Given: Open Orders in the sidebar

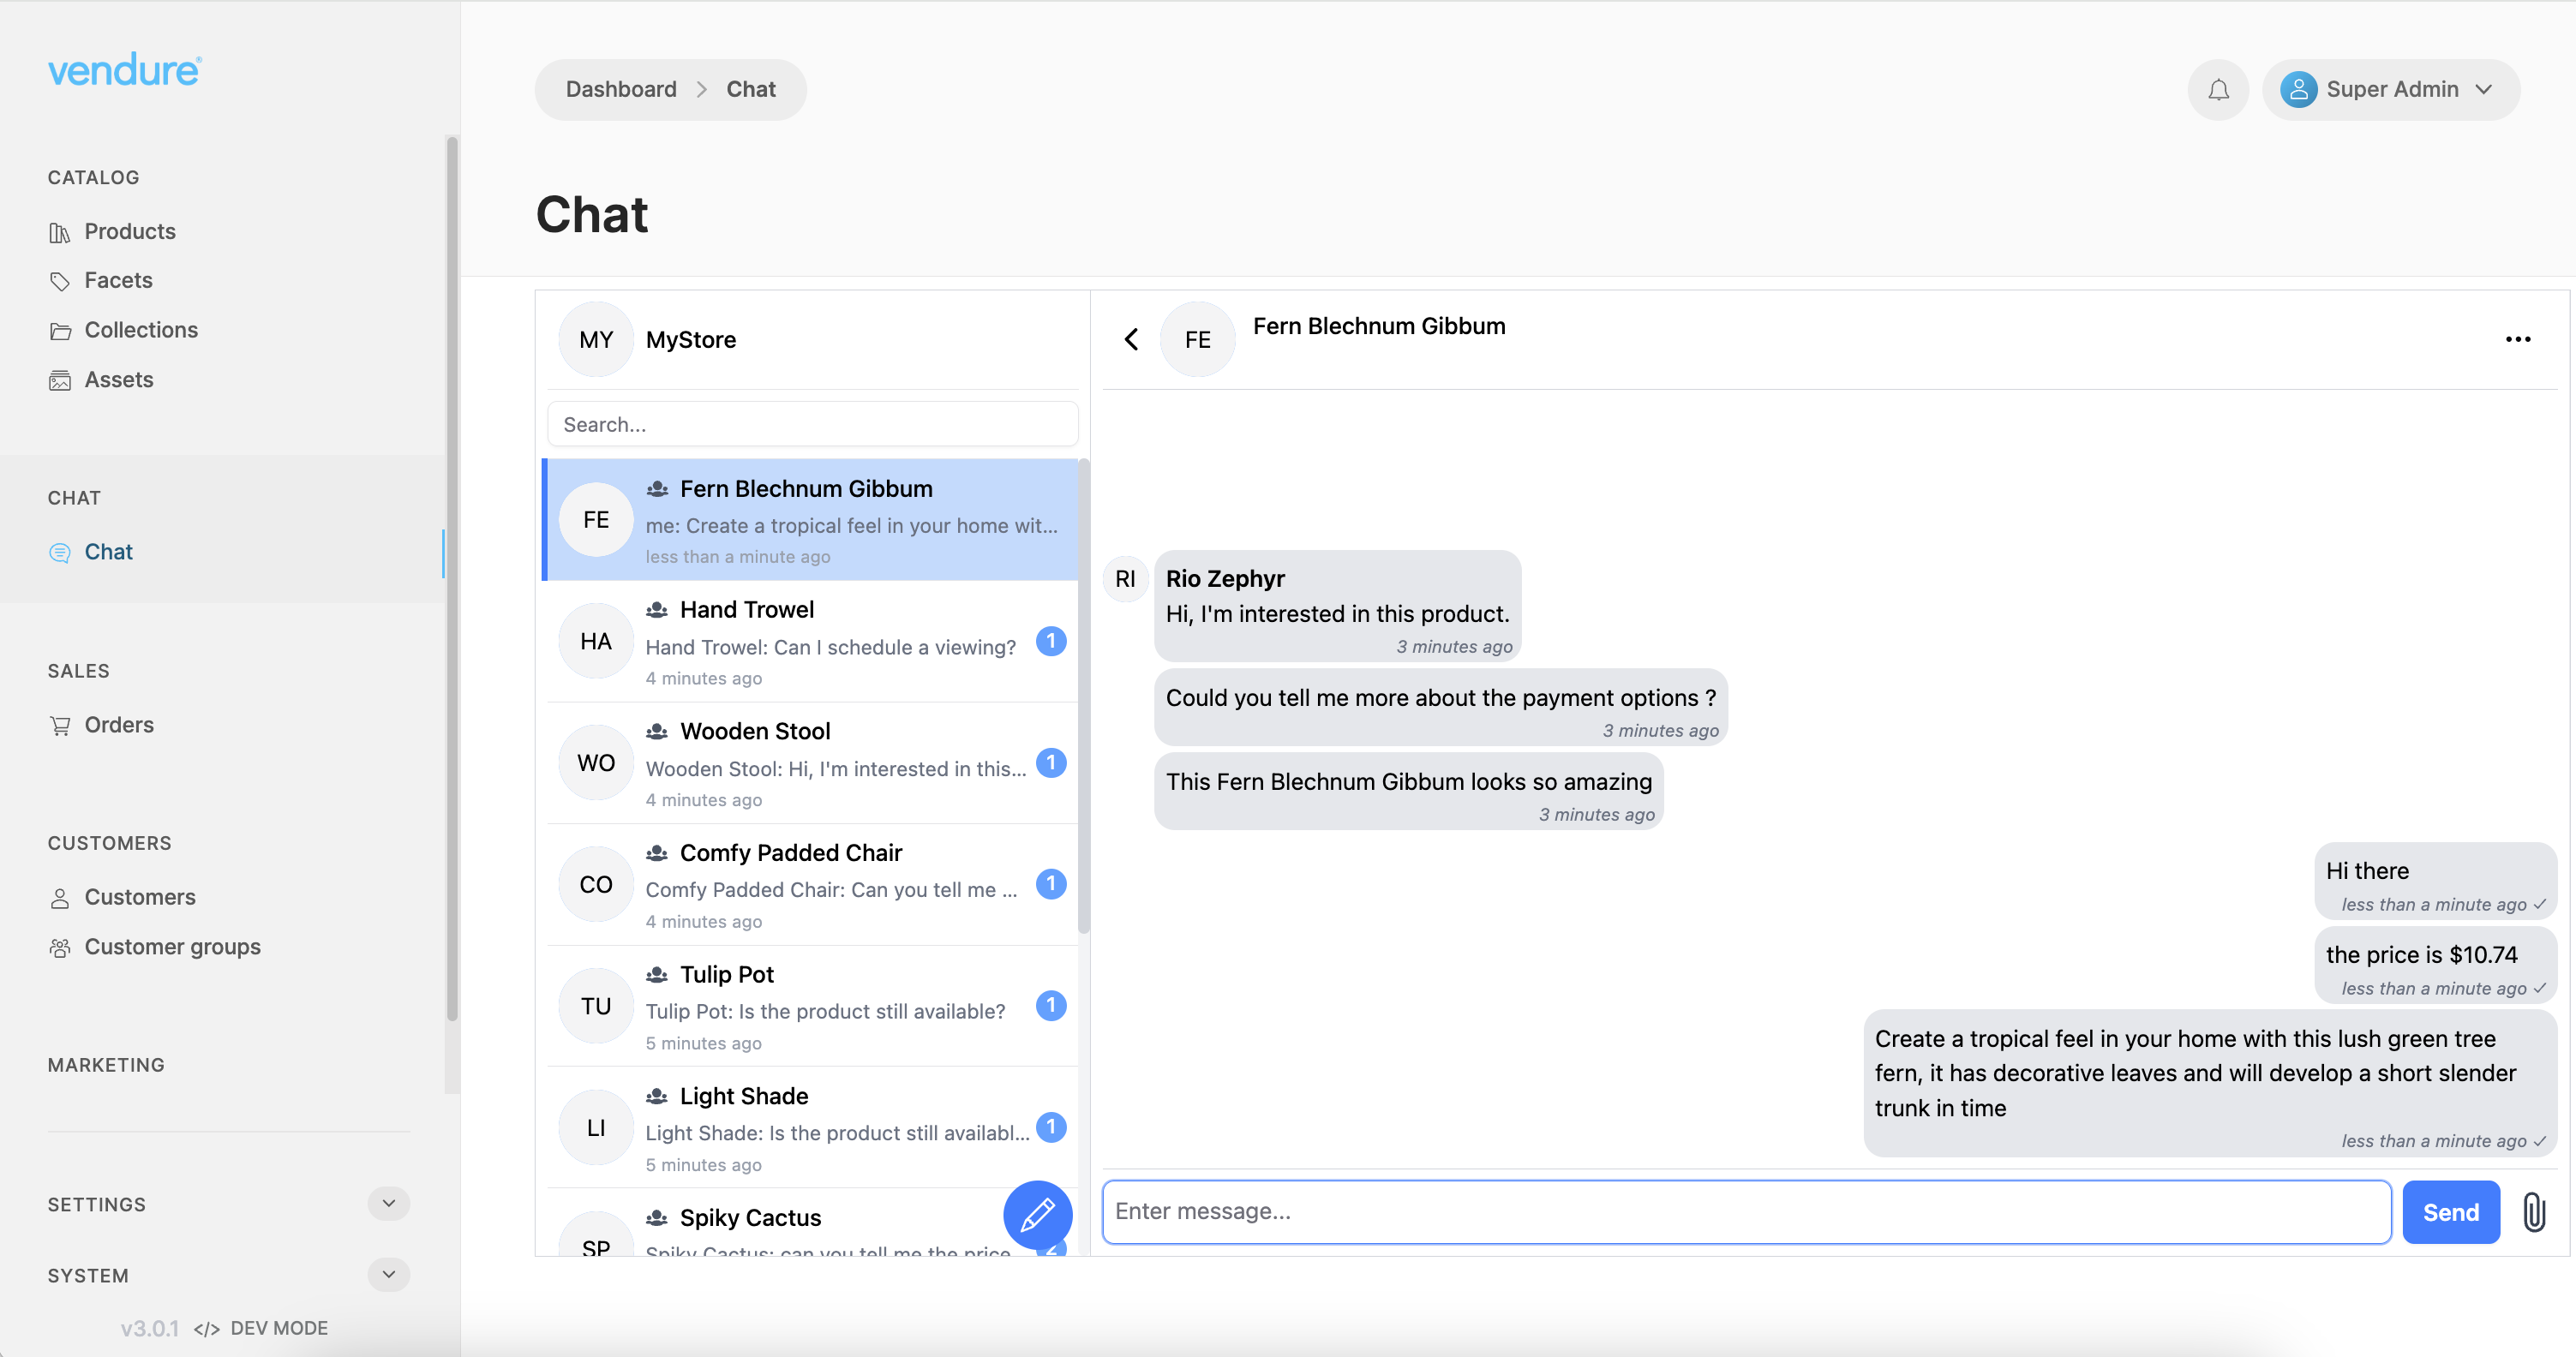Looking at the screenshot, I should click(118, 725).
